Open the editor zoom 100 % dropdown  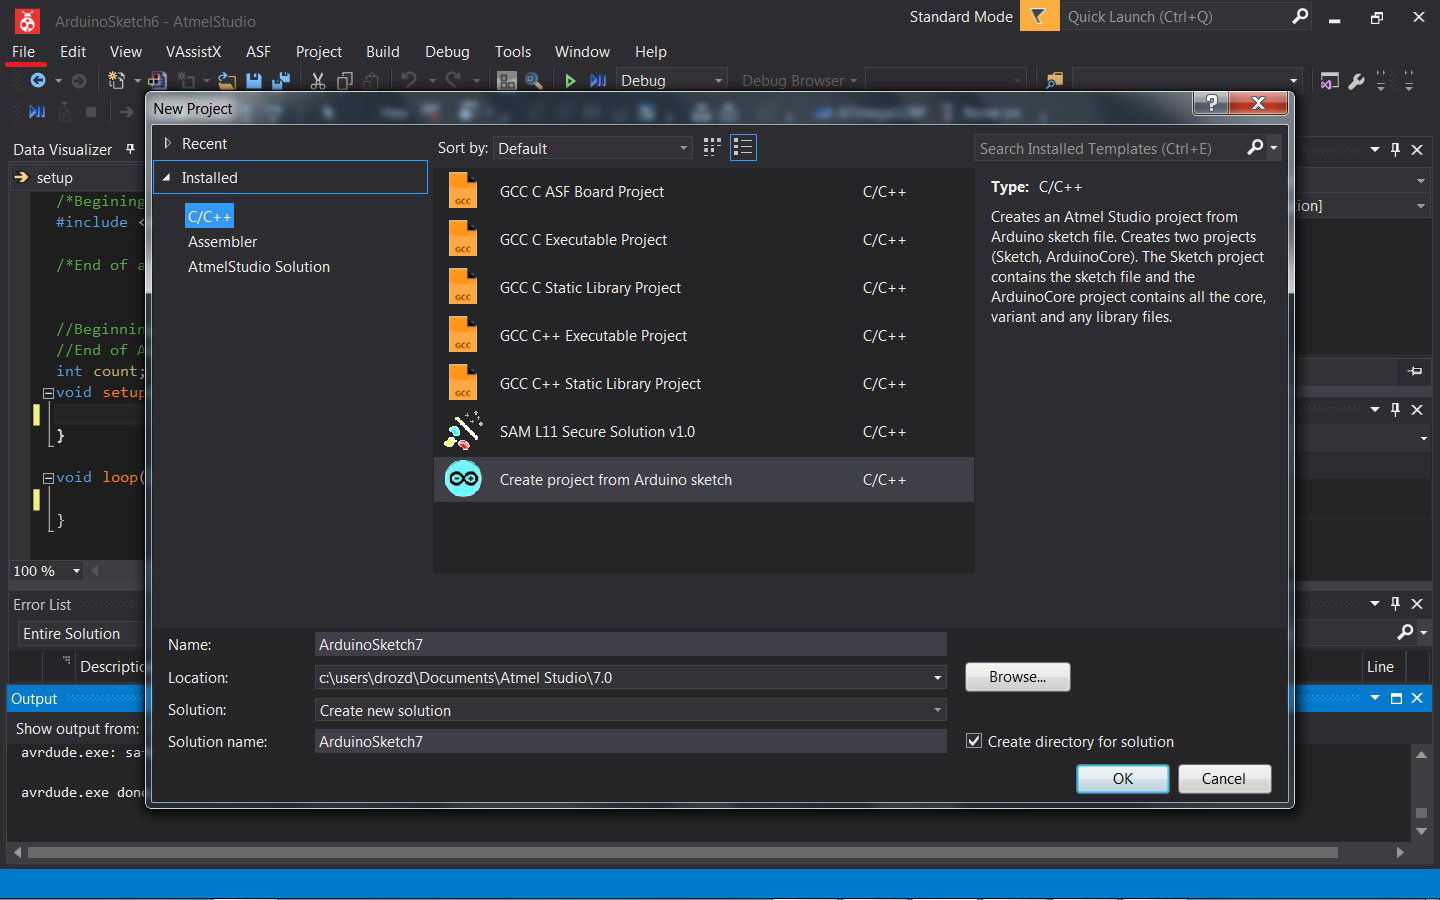coord(76,570)
